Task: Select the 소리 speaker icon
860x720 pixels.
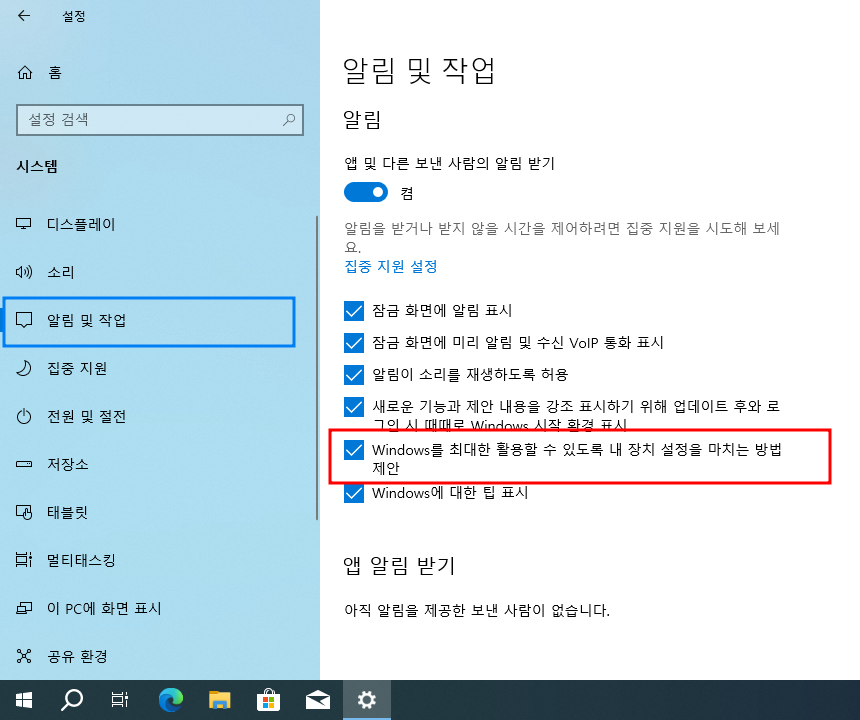Action: [x=24, y=272]
